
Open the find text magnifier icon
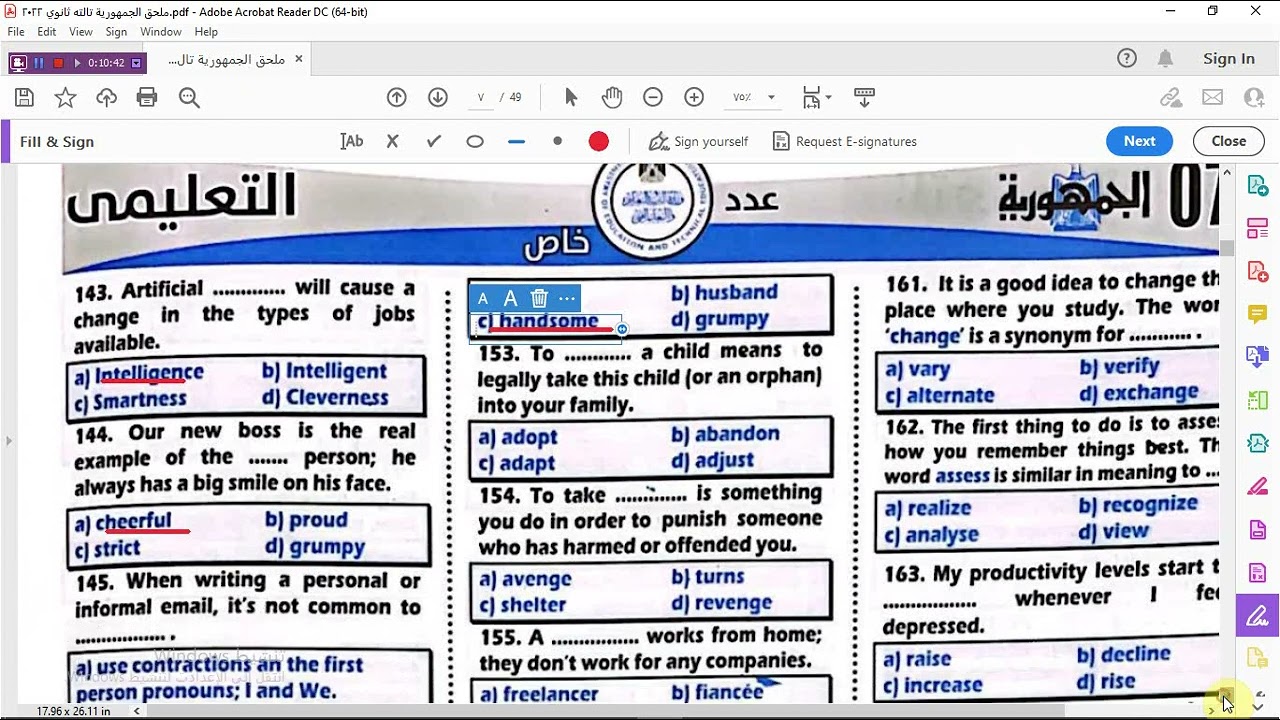(189, 97)
